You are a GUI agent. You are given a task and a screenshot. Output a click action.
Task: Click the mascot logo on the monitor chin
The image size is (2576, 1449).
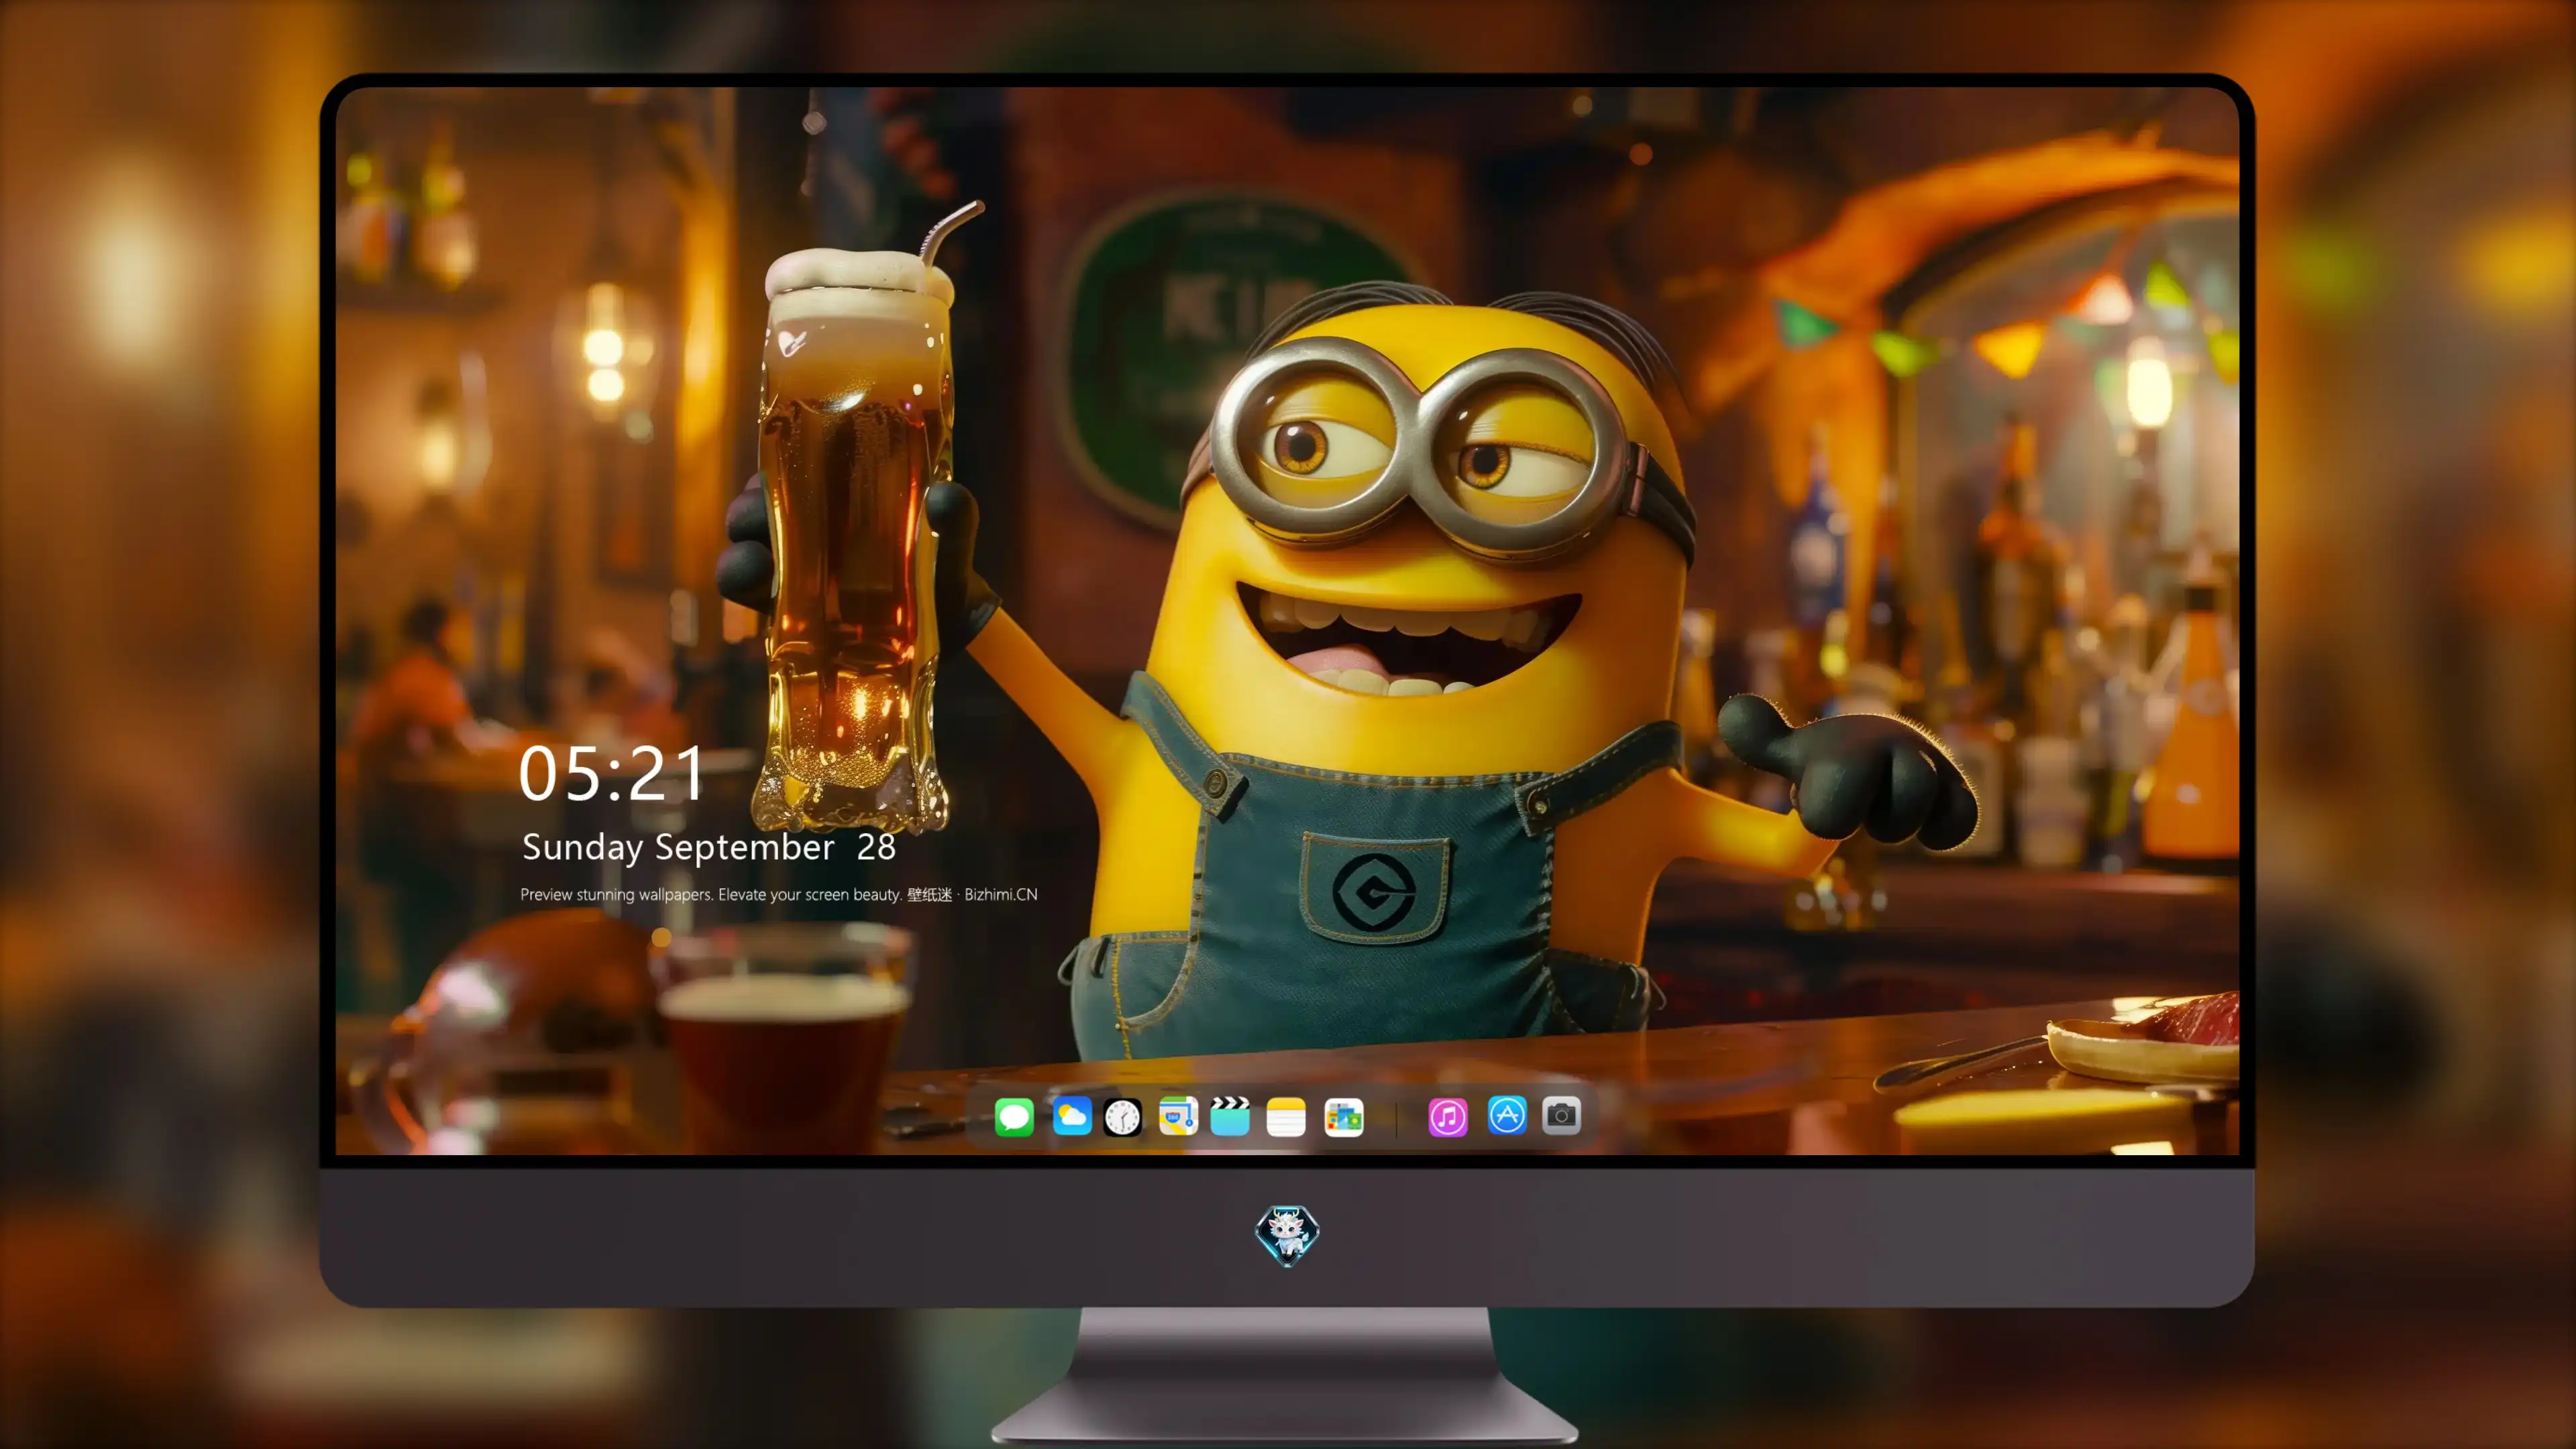(x=1287, y=1235)
